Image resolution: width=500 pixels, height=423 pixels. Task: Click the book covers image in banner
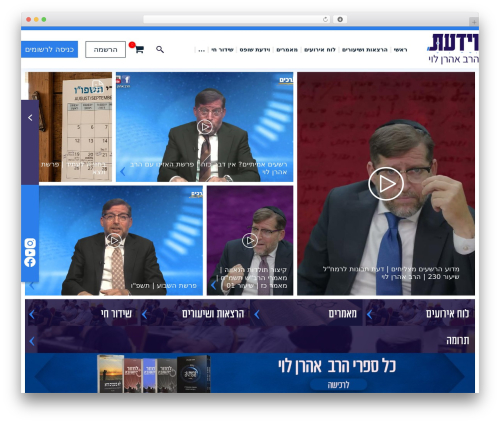pos(154,373)
